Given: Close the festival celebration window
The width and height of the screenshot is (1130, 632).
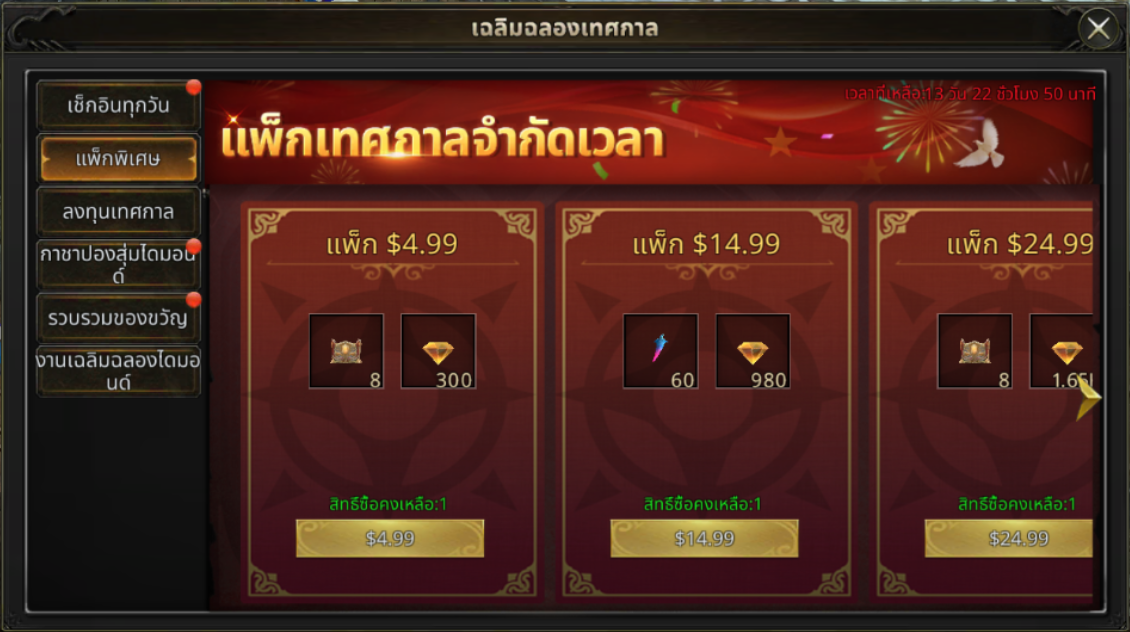Looking at the screenshot, I should point(1098,29).
